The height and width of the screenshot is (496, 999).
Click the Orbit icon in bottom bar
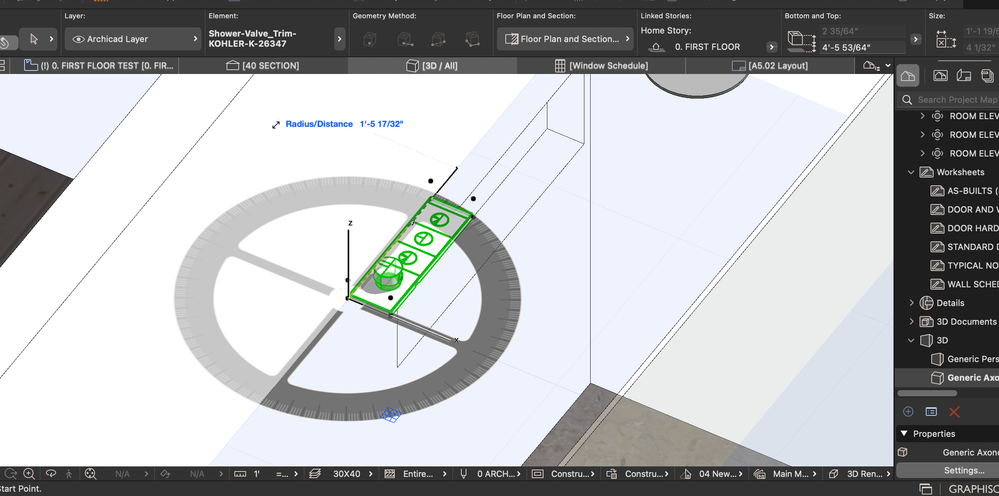pyautogui.click(x=50, y=474)
